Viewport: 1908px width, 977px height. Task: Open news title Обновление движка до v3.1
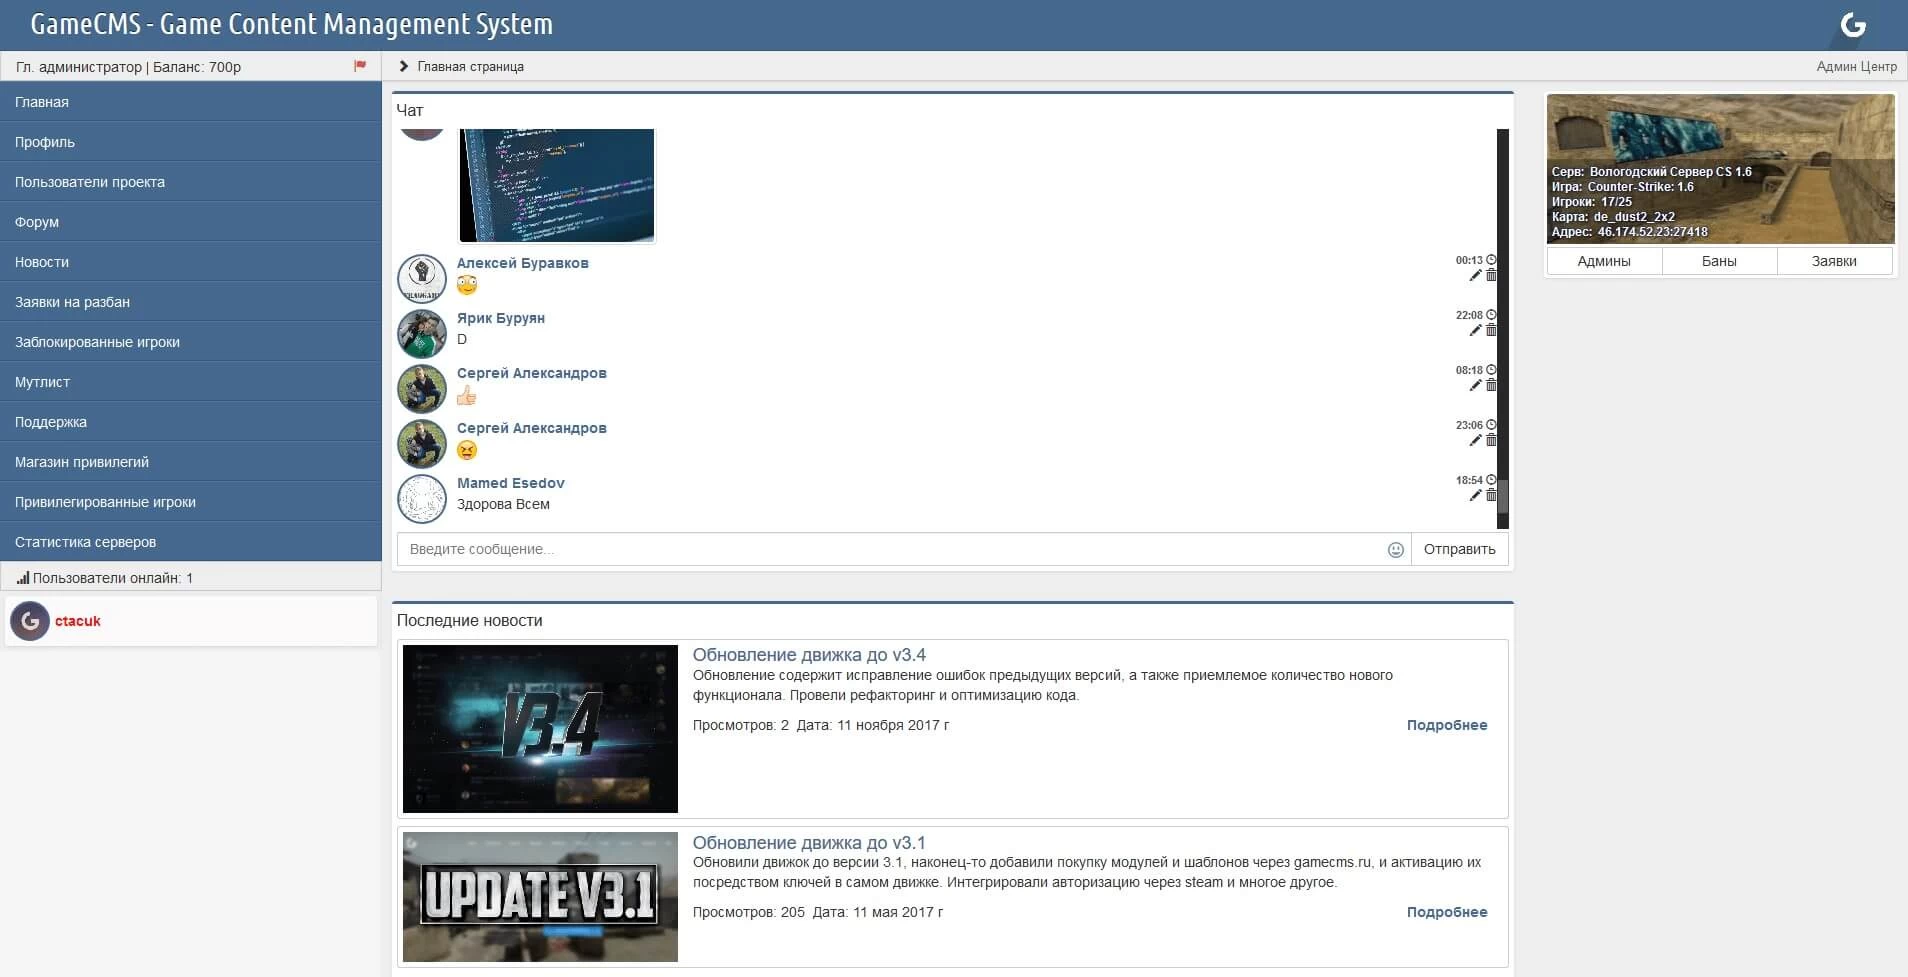(809, 842)
